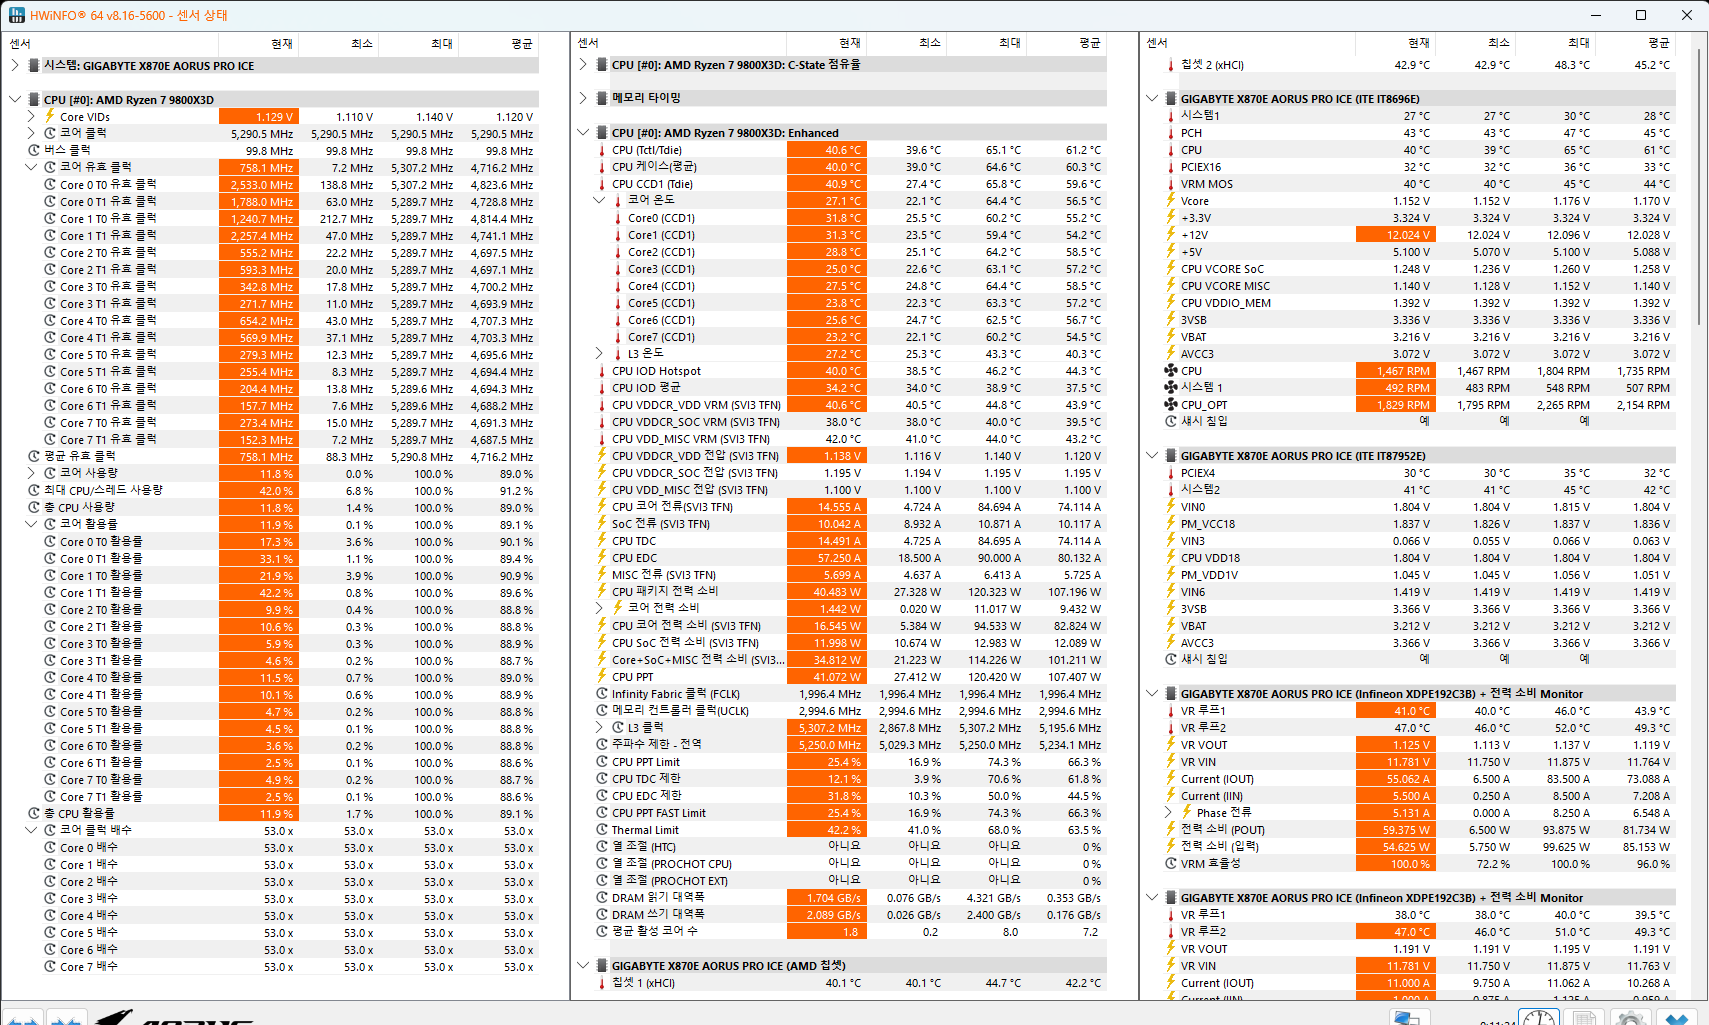The image size is (1709, 1025).
Task: Collapse the 코어 온도 tree node
Action: click(x=599, y=200)
